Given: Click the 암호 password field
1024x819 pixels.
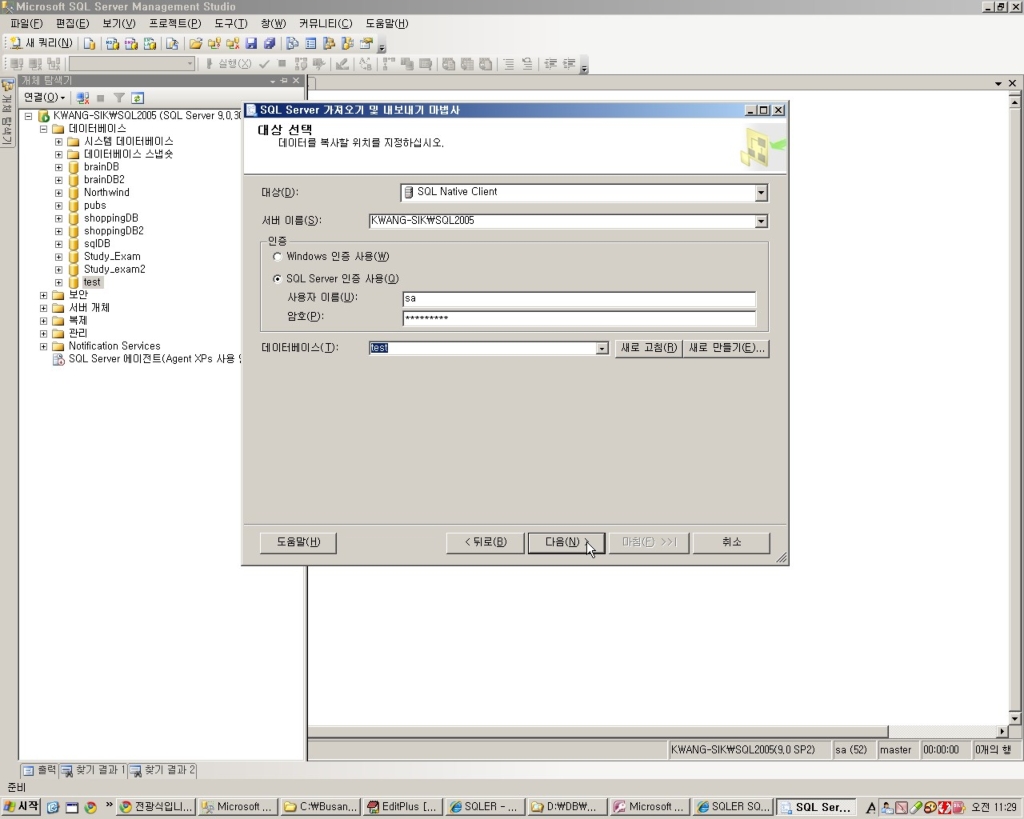Looking at the screenshot, I should 579,318.
